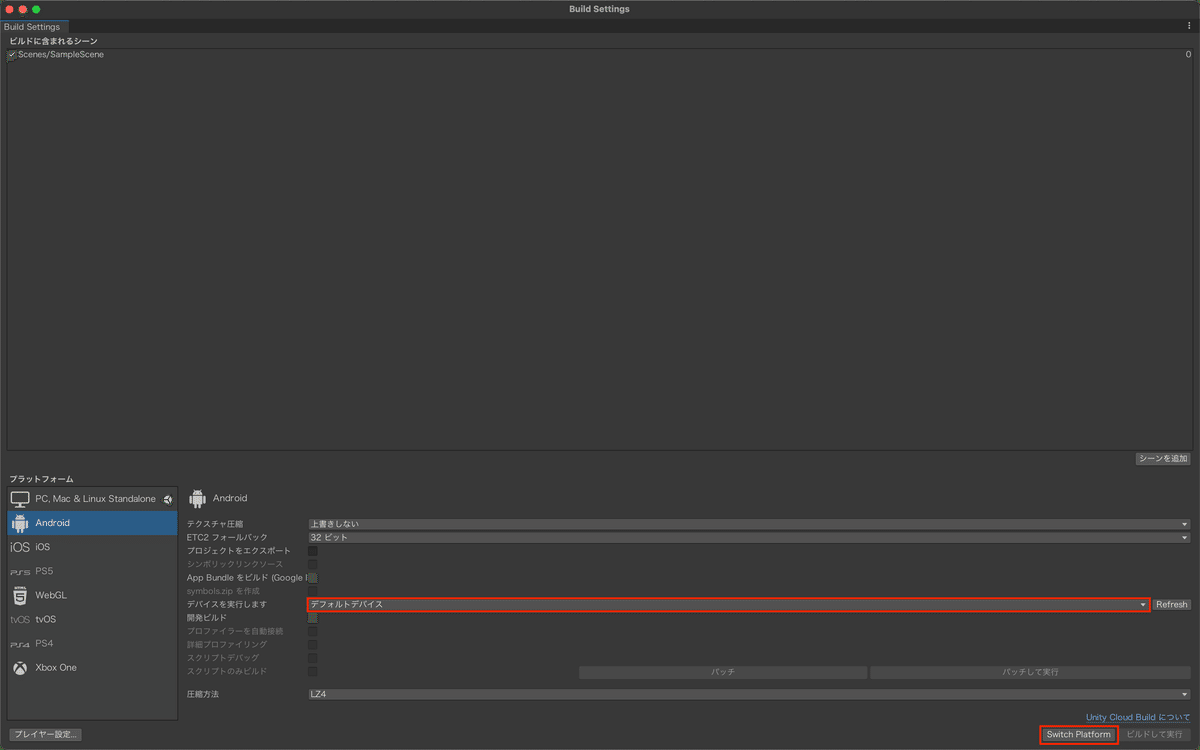Select the WebGL HTML5 shield icon
1200x750 pixels.
click(20, 595)
